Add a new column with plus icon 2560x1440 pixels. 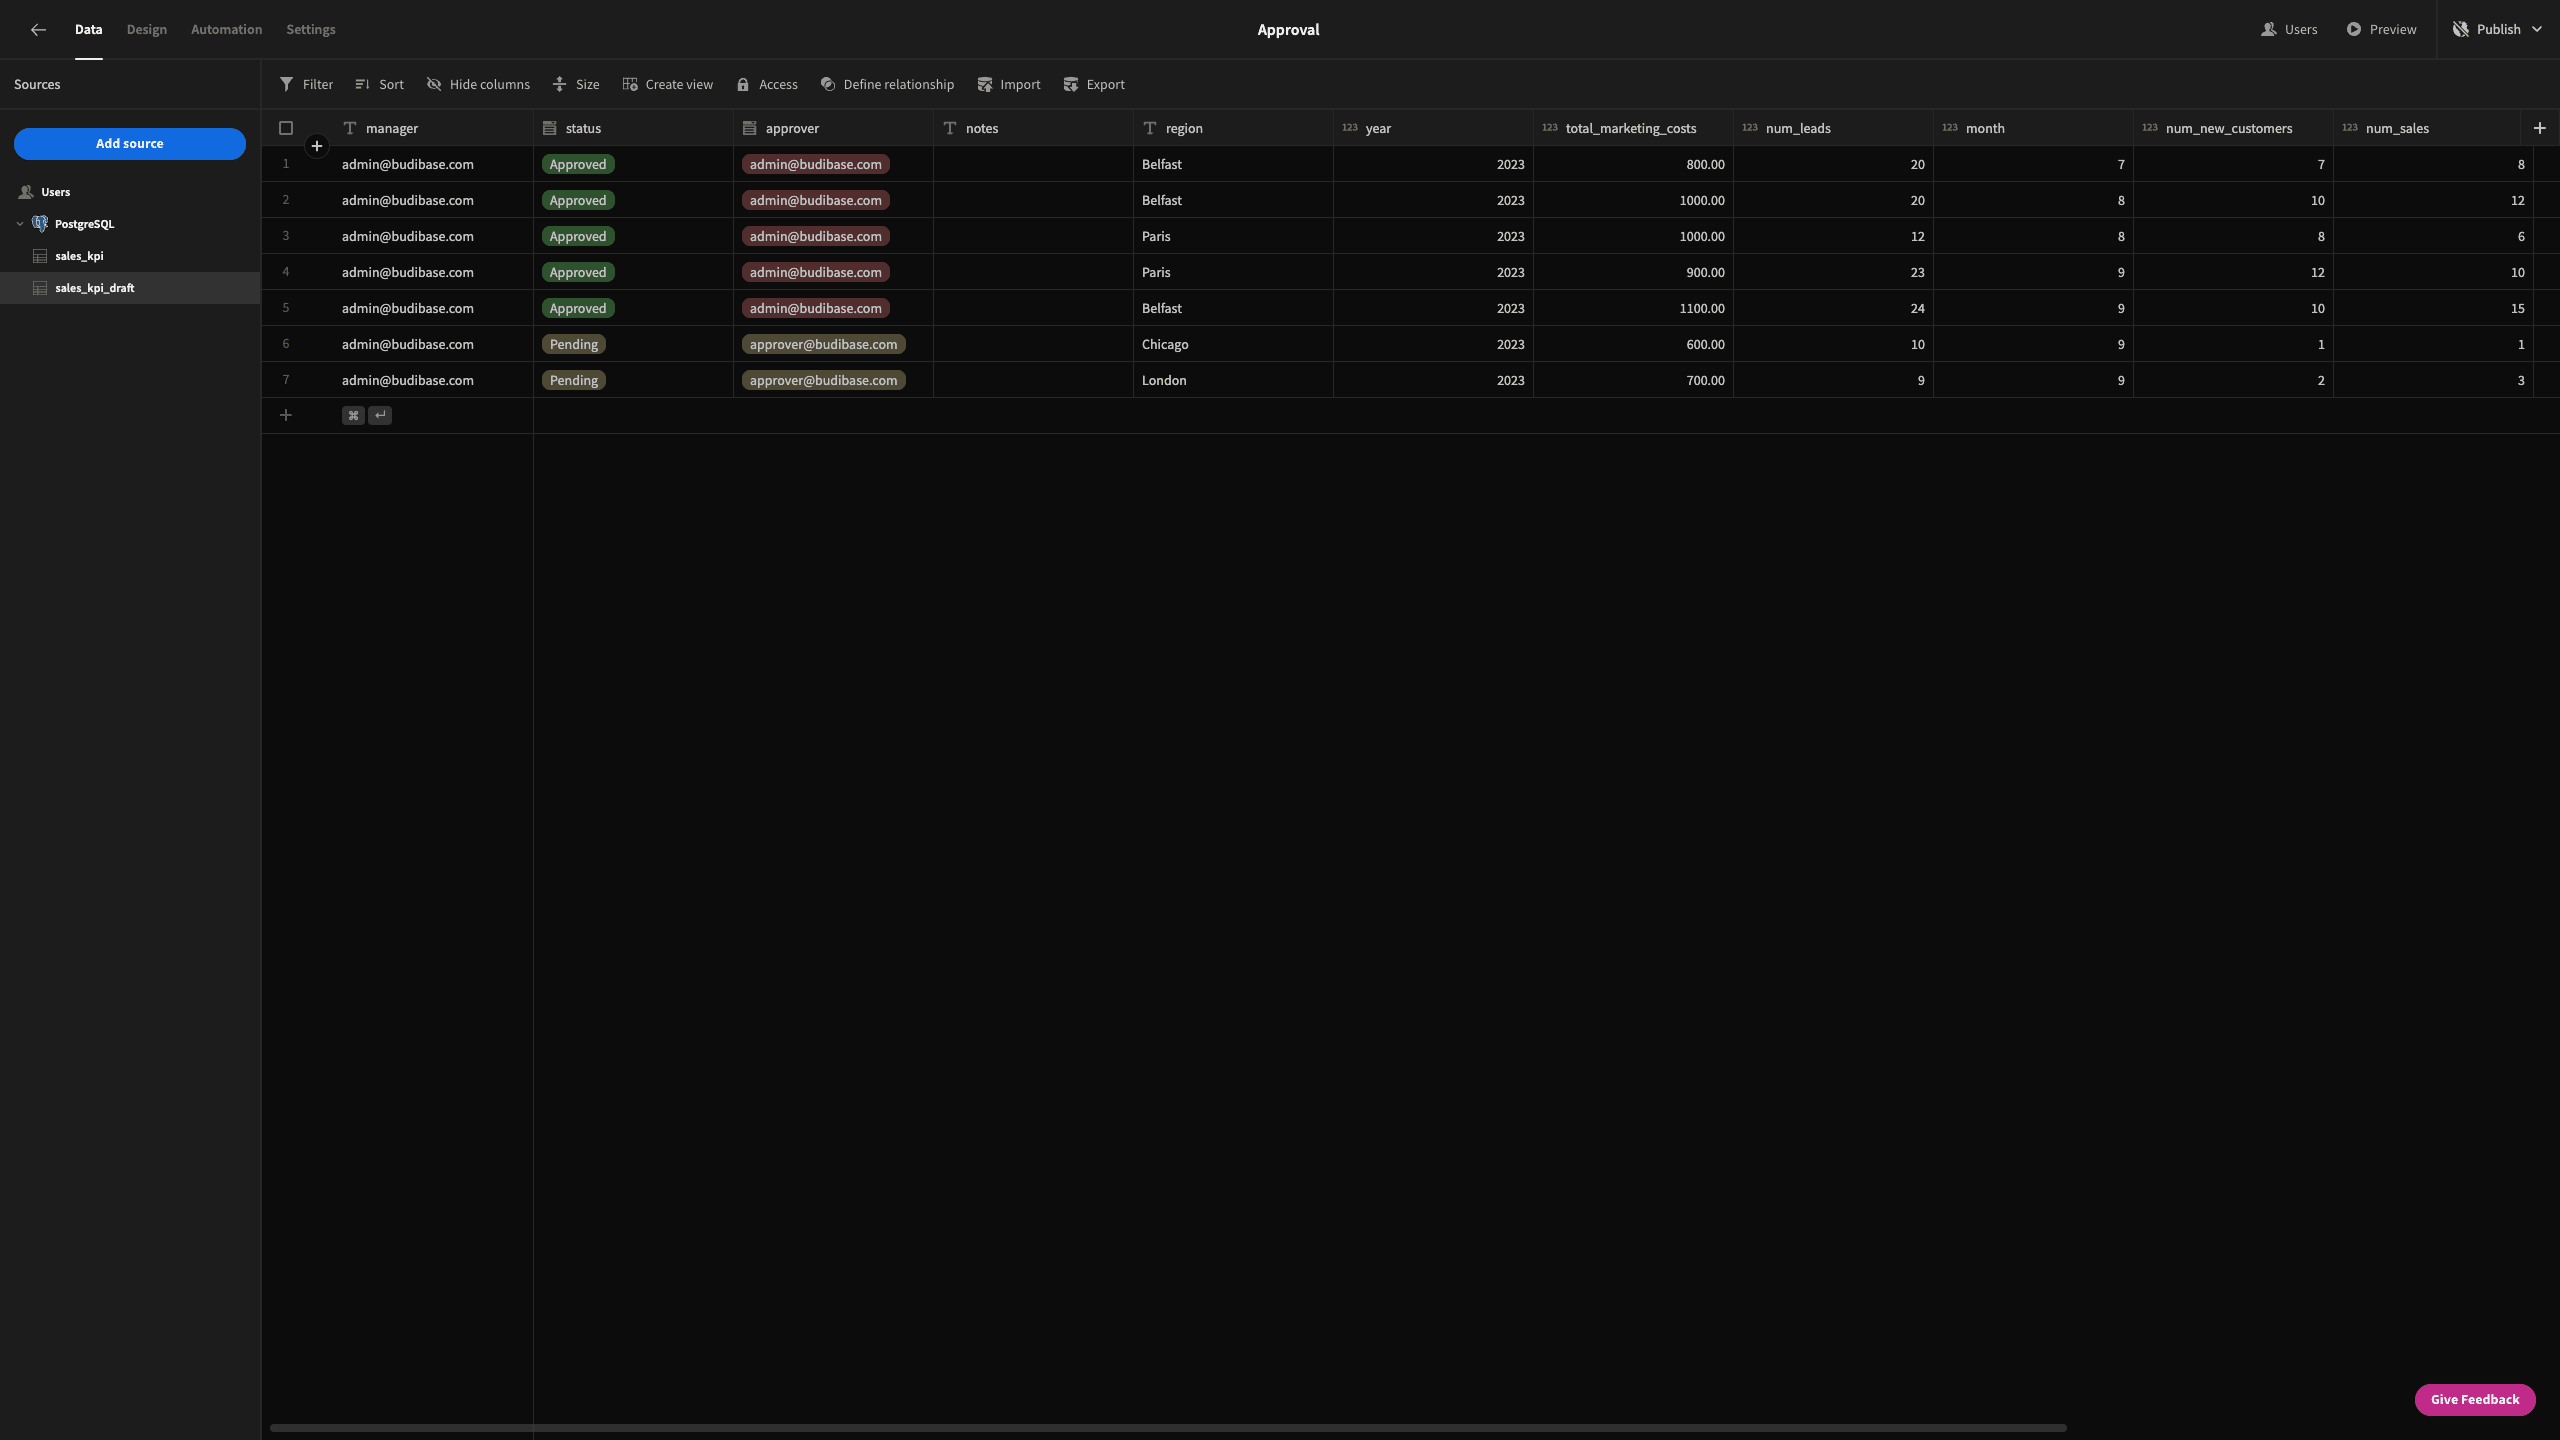pos(2539,128)
